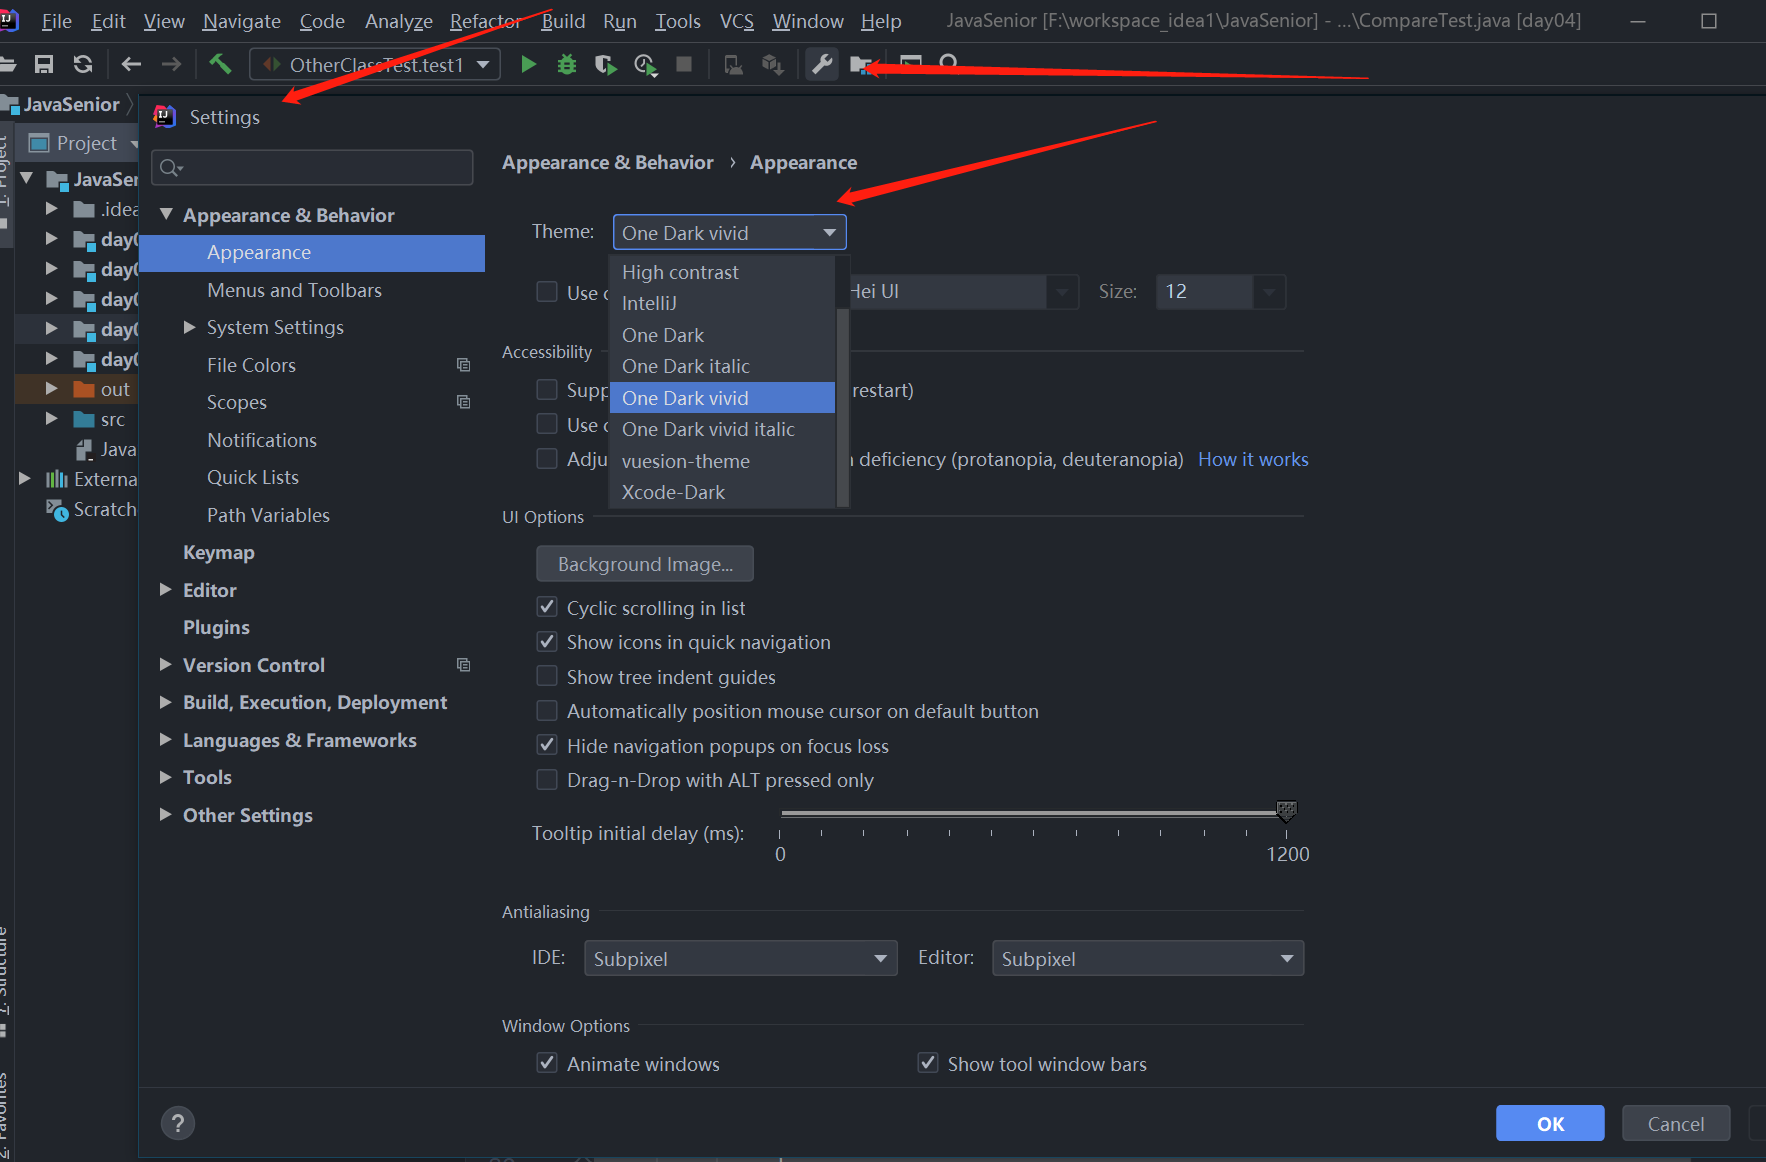This screenshot has width=1766, height=1162.
Task: Click the settings search field
Action: coord(312,167)
